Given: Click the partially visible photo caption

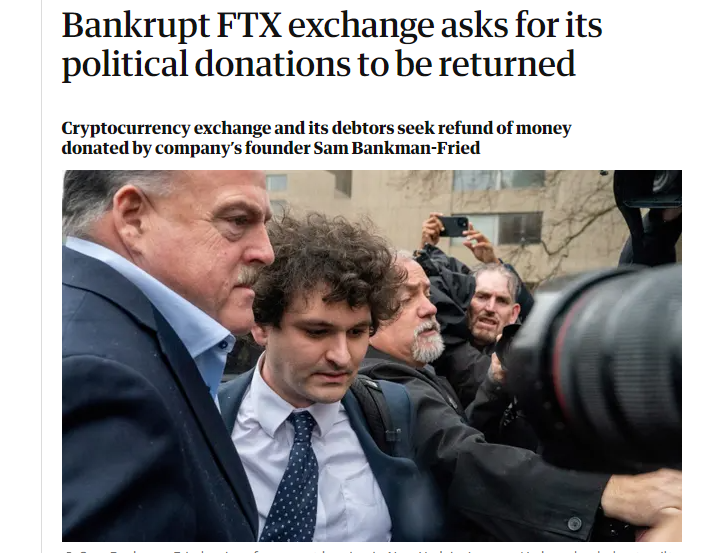Looking at the screenshot, I should click(x=372, y=550).
